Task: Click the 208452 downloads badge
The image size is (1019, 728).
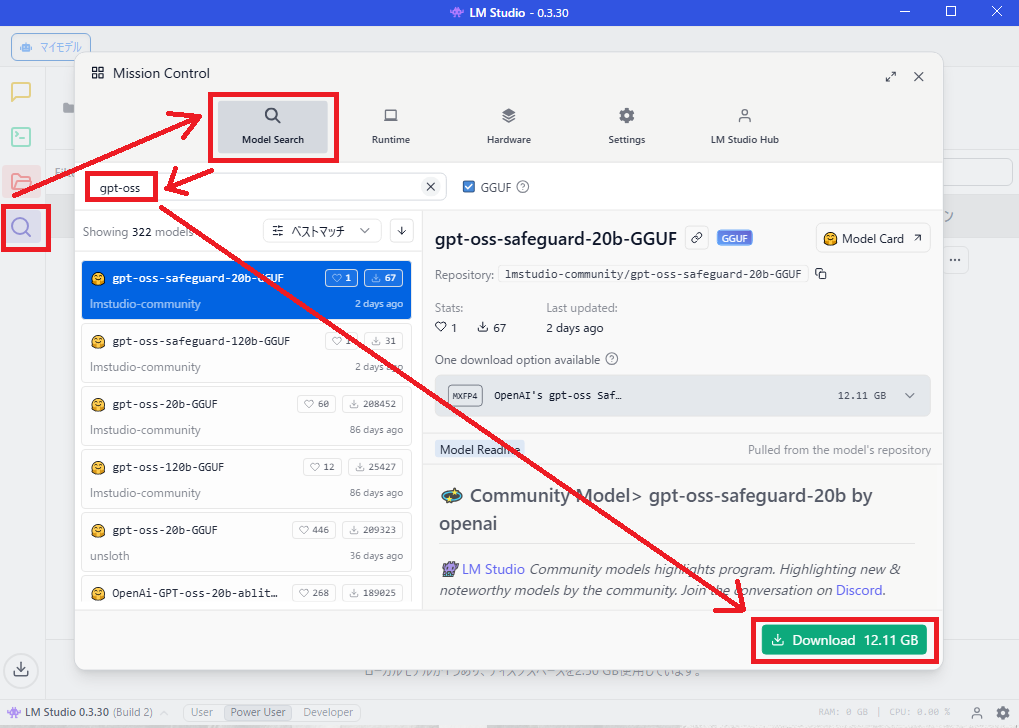Action: pos(372,404)
